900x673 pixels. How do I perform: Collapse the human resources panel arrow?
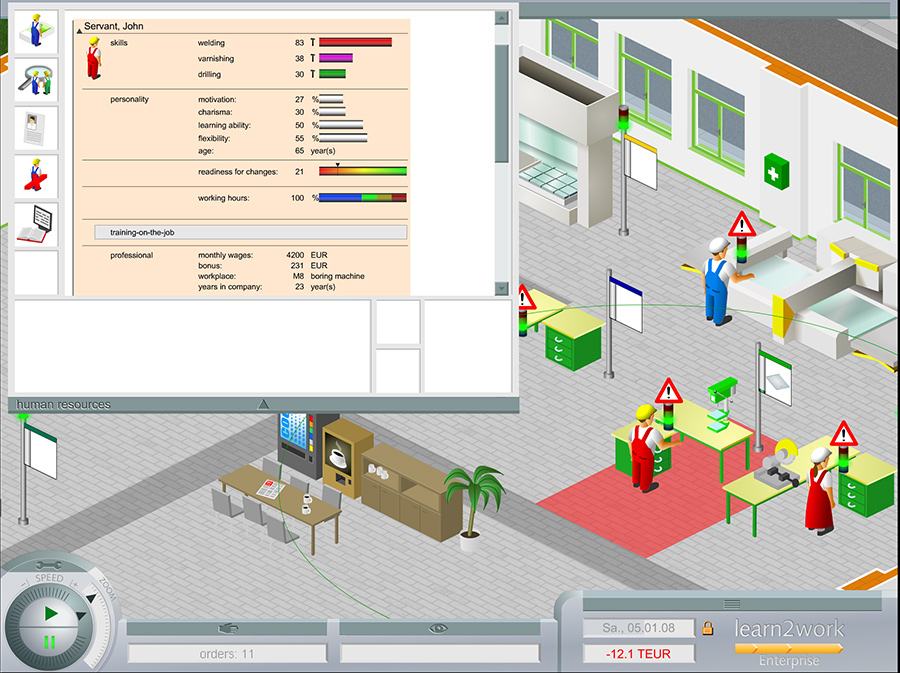[x=263, y=404]
